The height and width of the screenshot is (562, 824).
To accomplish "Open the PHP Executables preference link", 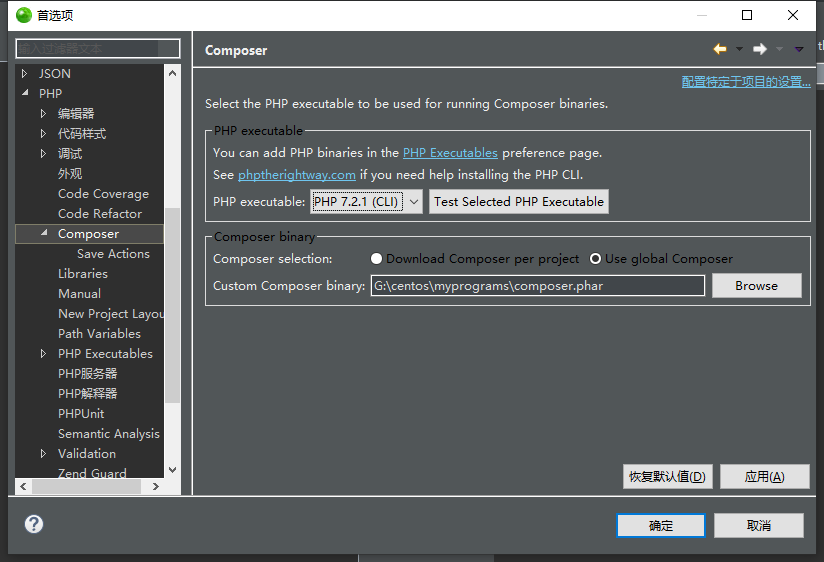I will click(x=450, y=153).
